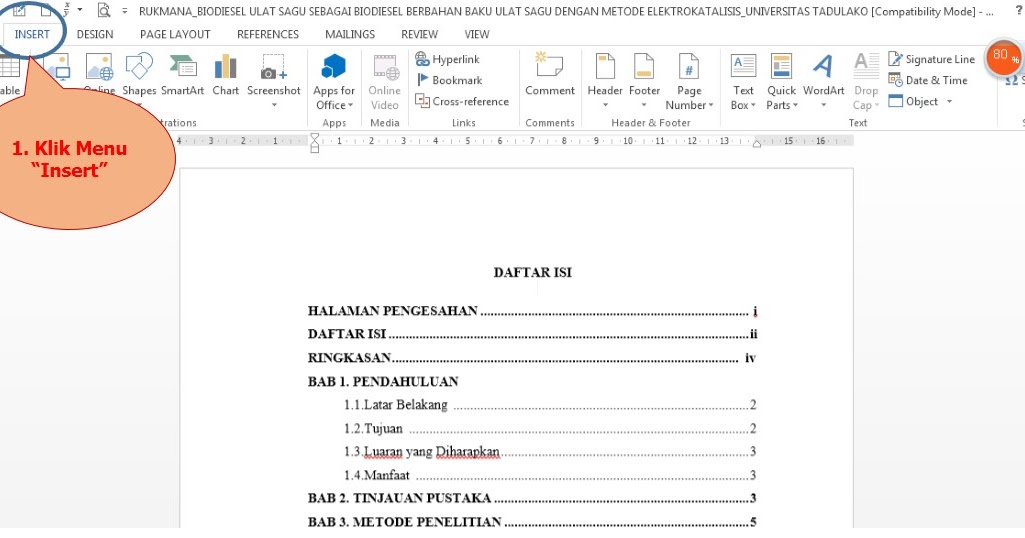Open the WordArt gallery
The width and height of the screenshot is (1025, 538).
[x=824, y=80]
